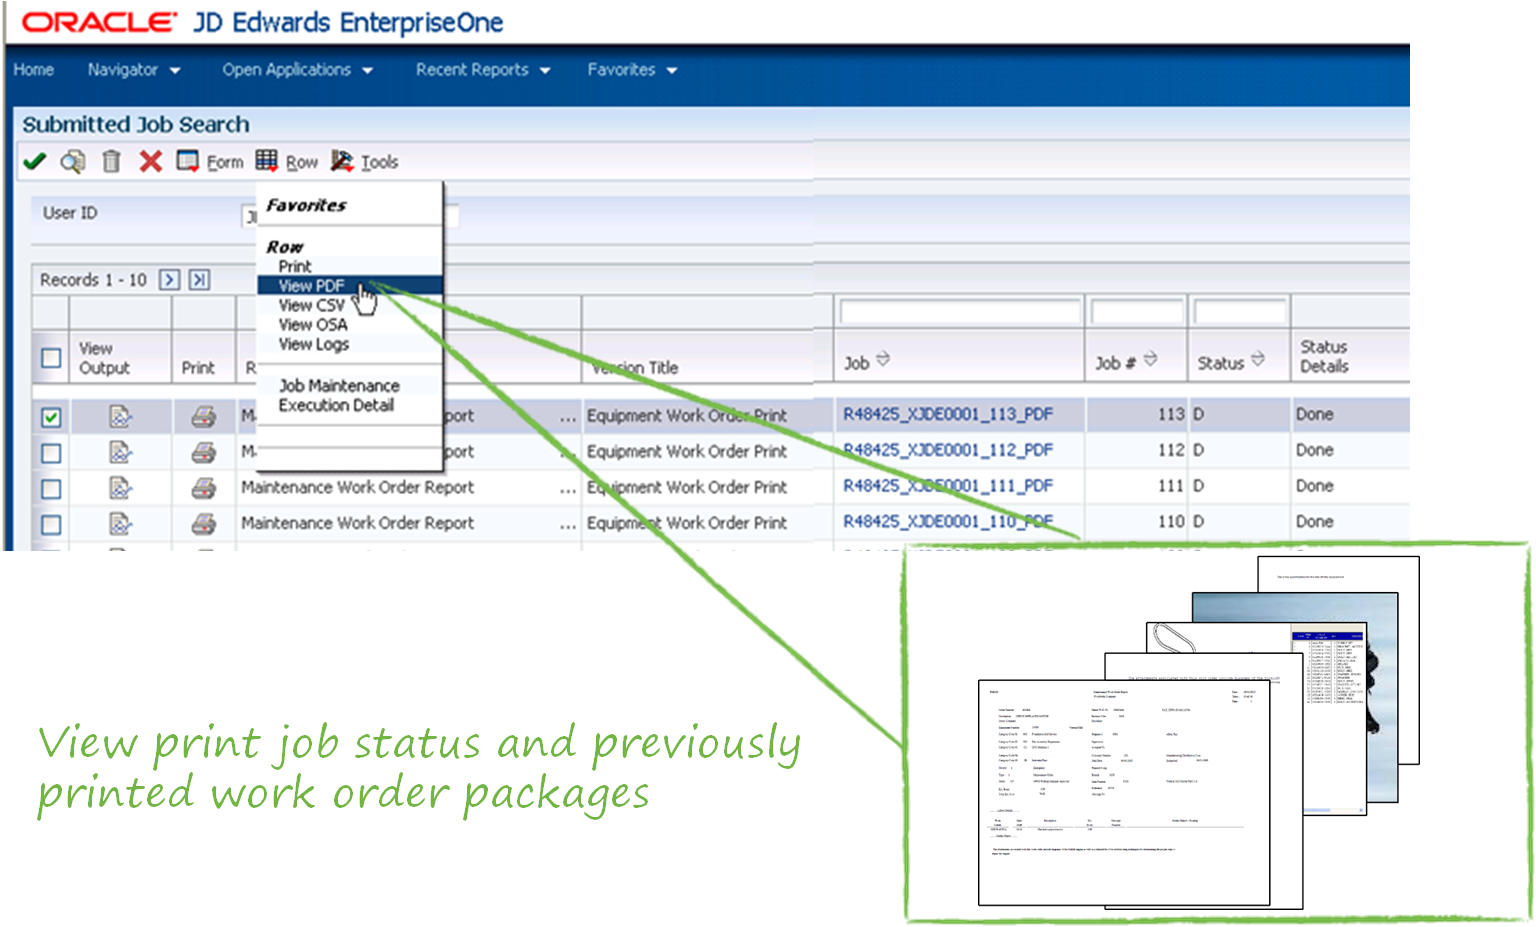Go to Home in top navigation
Image resolution: width=1536 pixels, height=927 pixels.
tap(34, 70)
